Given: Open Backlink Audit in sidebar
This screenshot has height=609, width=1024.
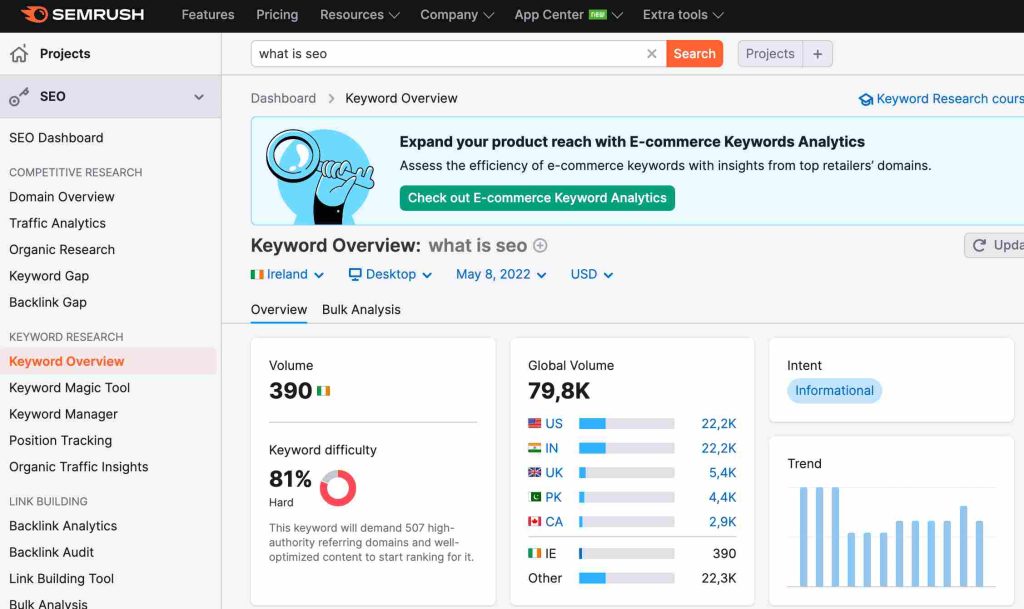Looking at the screenshot, I should click(x=52, y=552).
